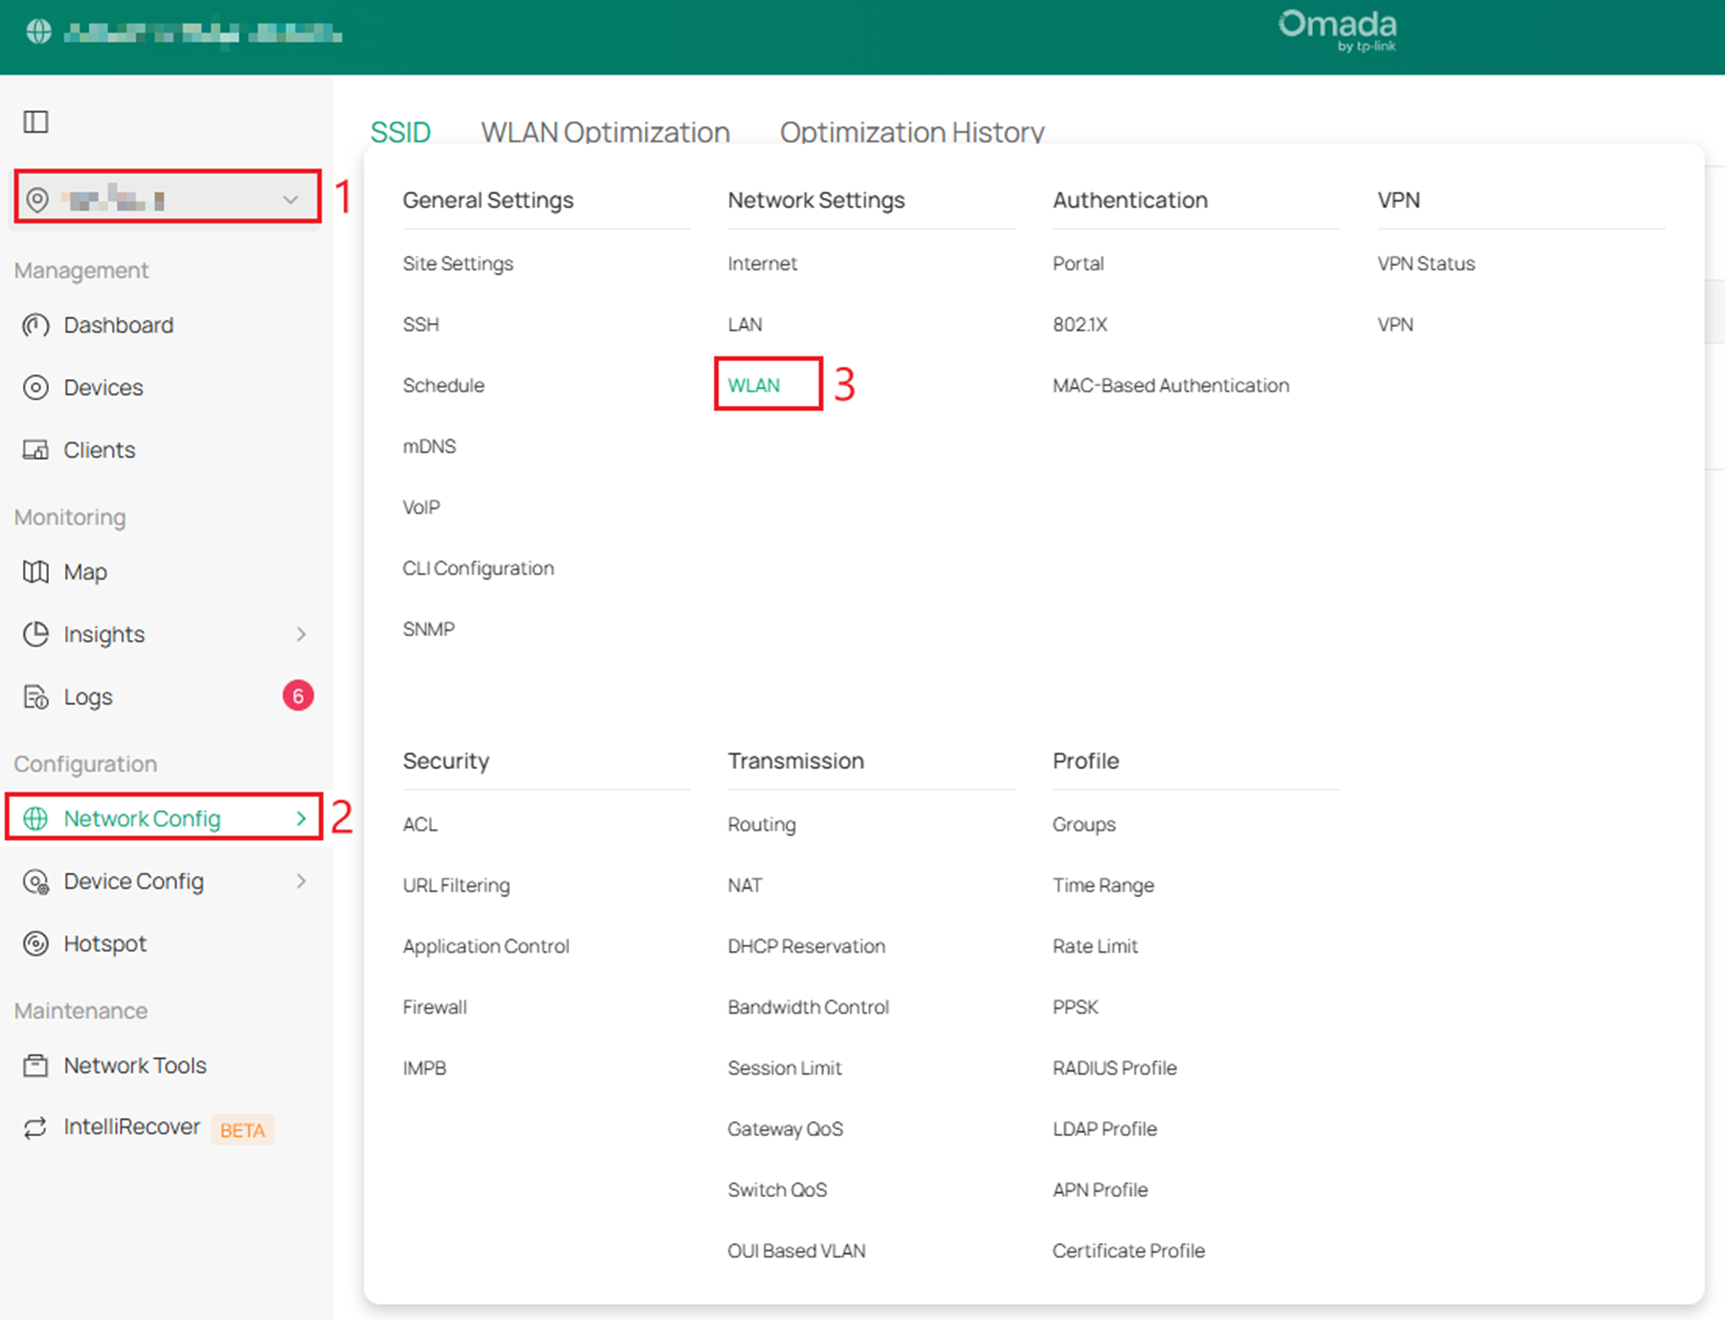Click the Dashboard gauge icon
The width and height of the screenshot is (1725, 1320).
(36, 325)
